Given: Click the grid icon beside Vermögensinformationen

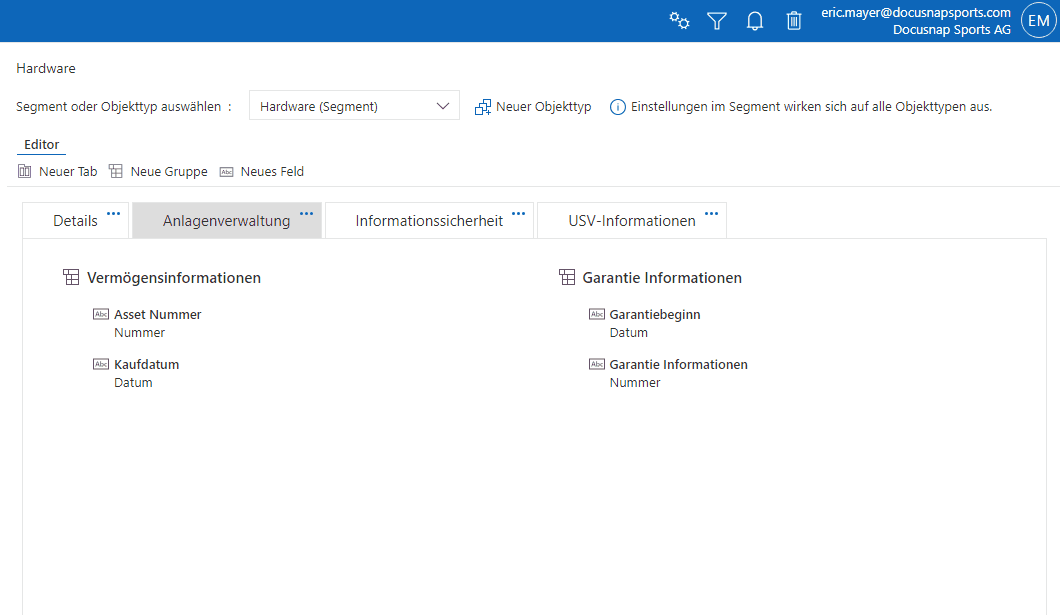Looking at the screenshot, I should 71,277.
